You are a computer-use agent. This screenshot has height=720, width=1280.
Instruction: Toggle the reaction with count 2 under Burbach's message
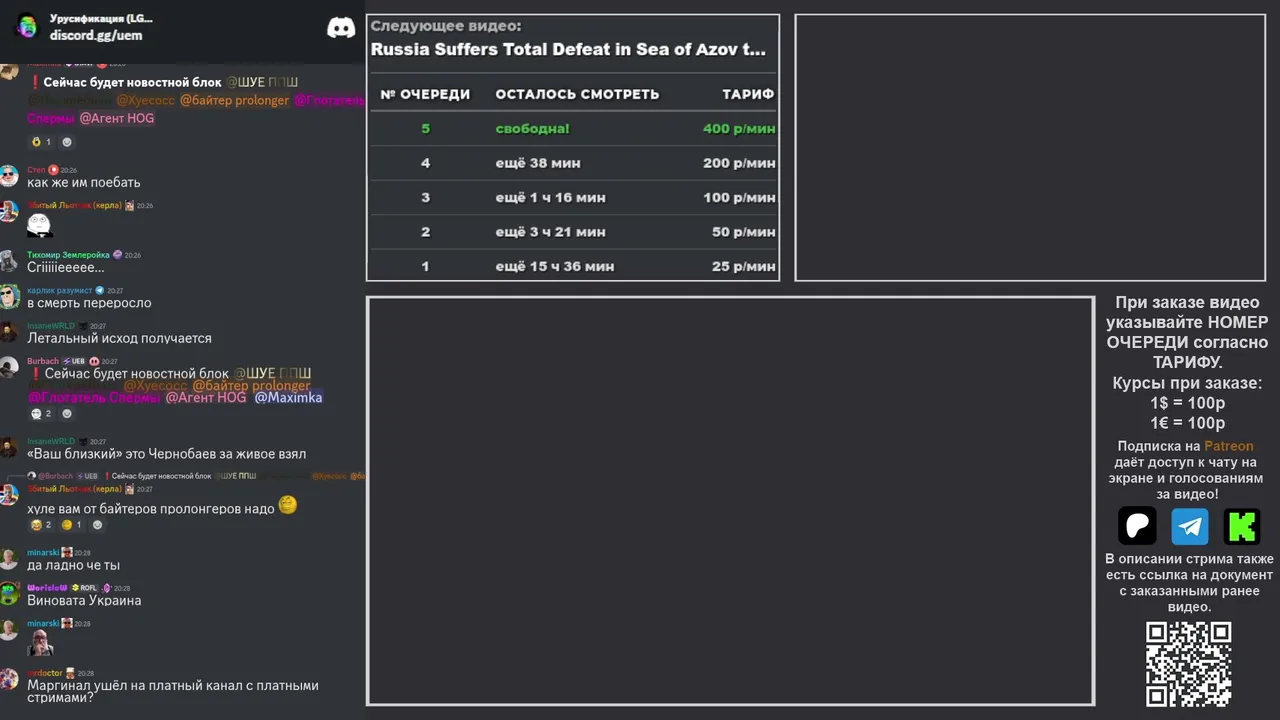point(41,414)
